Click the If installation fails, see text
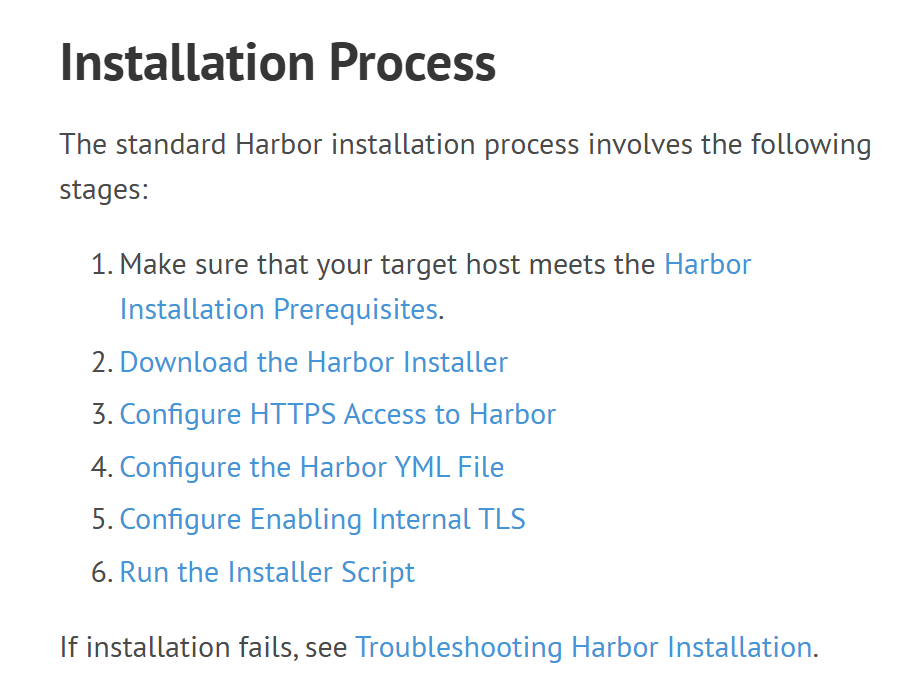This screenshot has width=897, height=689. click(x=204, y=648)
